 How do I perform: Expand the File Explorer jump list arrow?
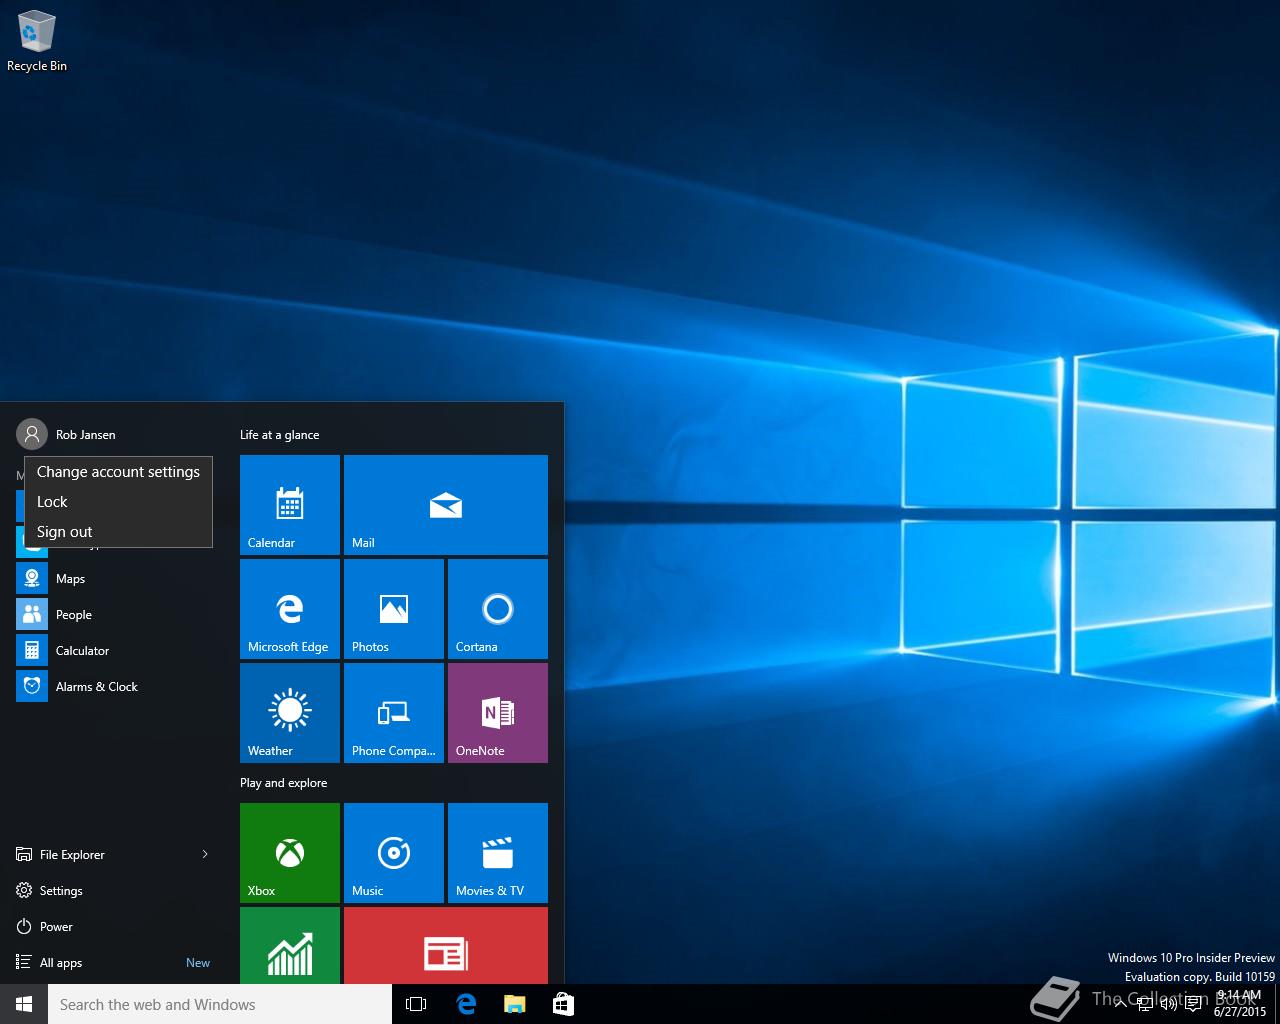205,854
